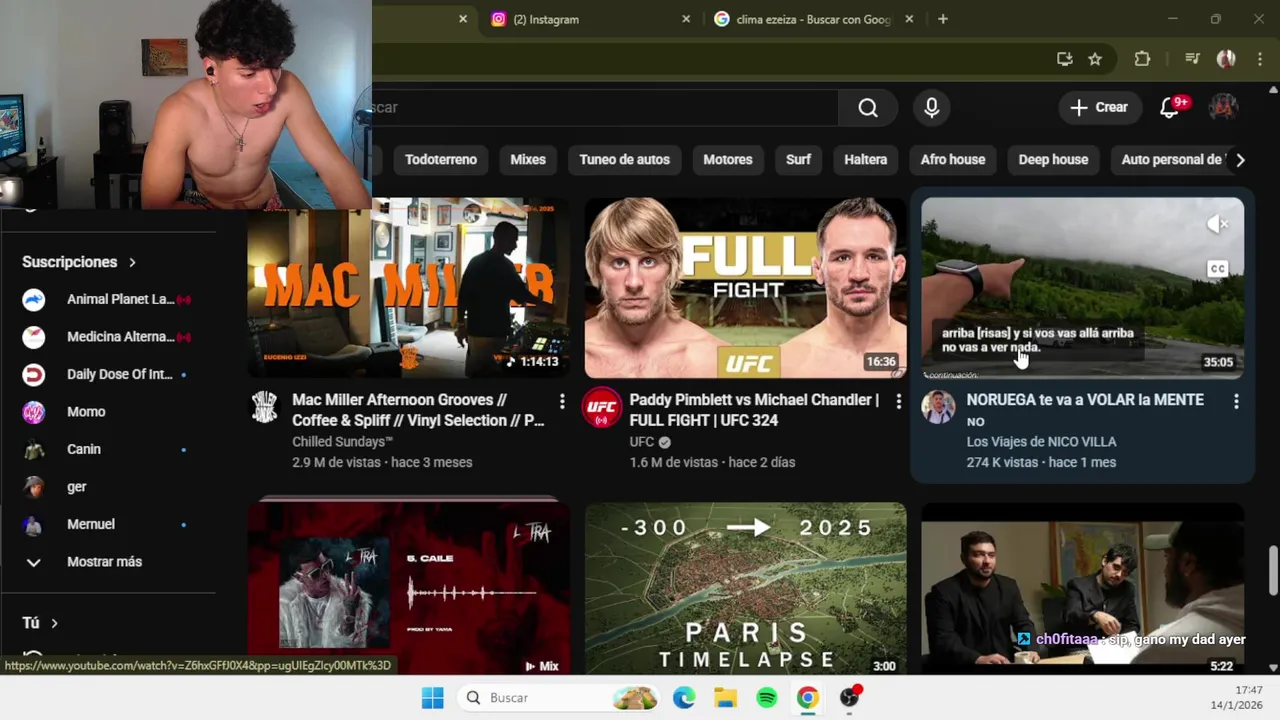Open Chrome profile avatar

(x=1226, y=59)
